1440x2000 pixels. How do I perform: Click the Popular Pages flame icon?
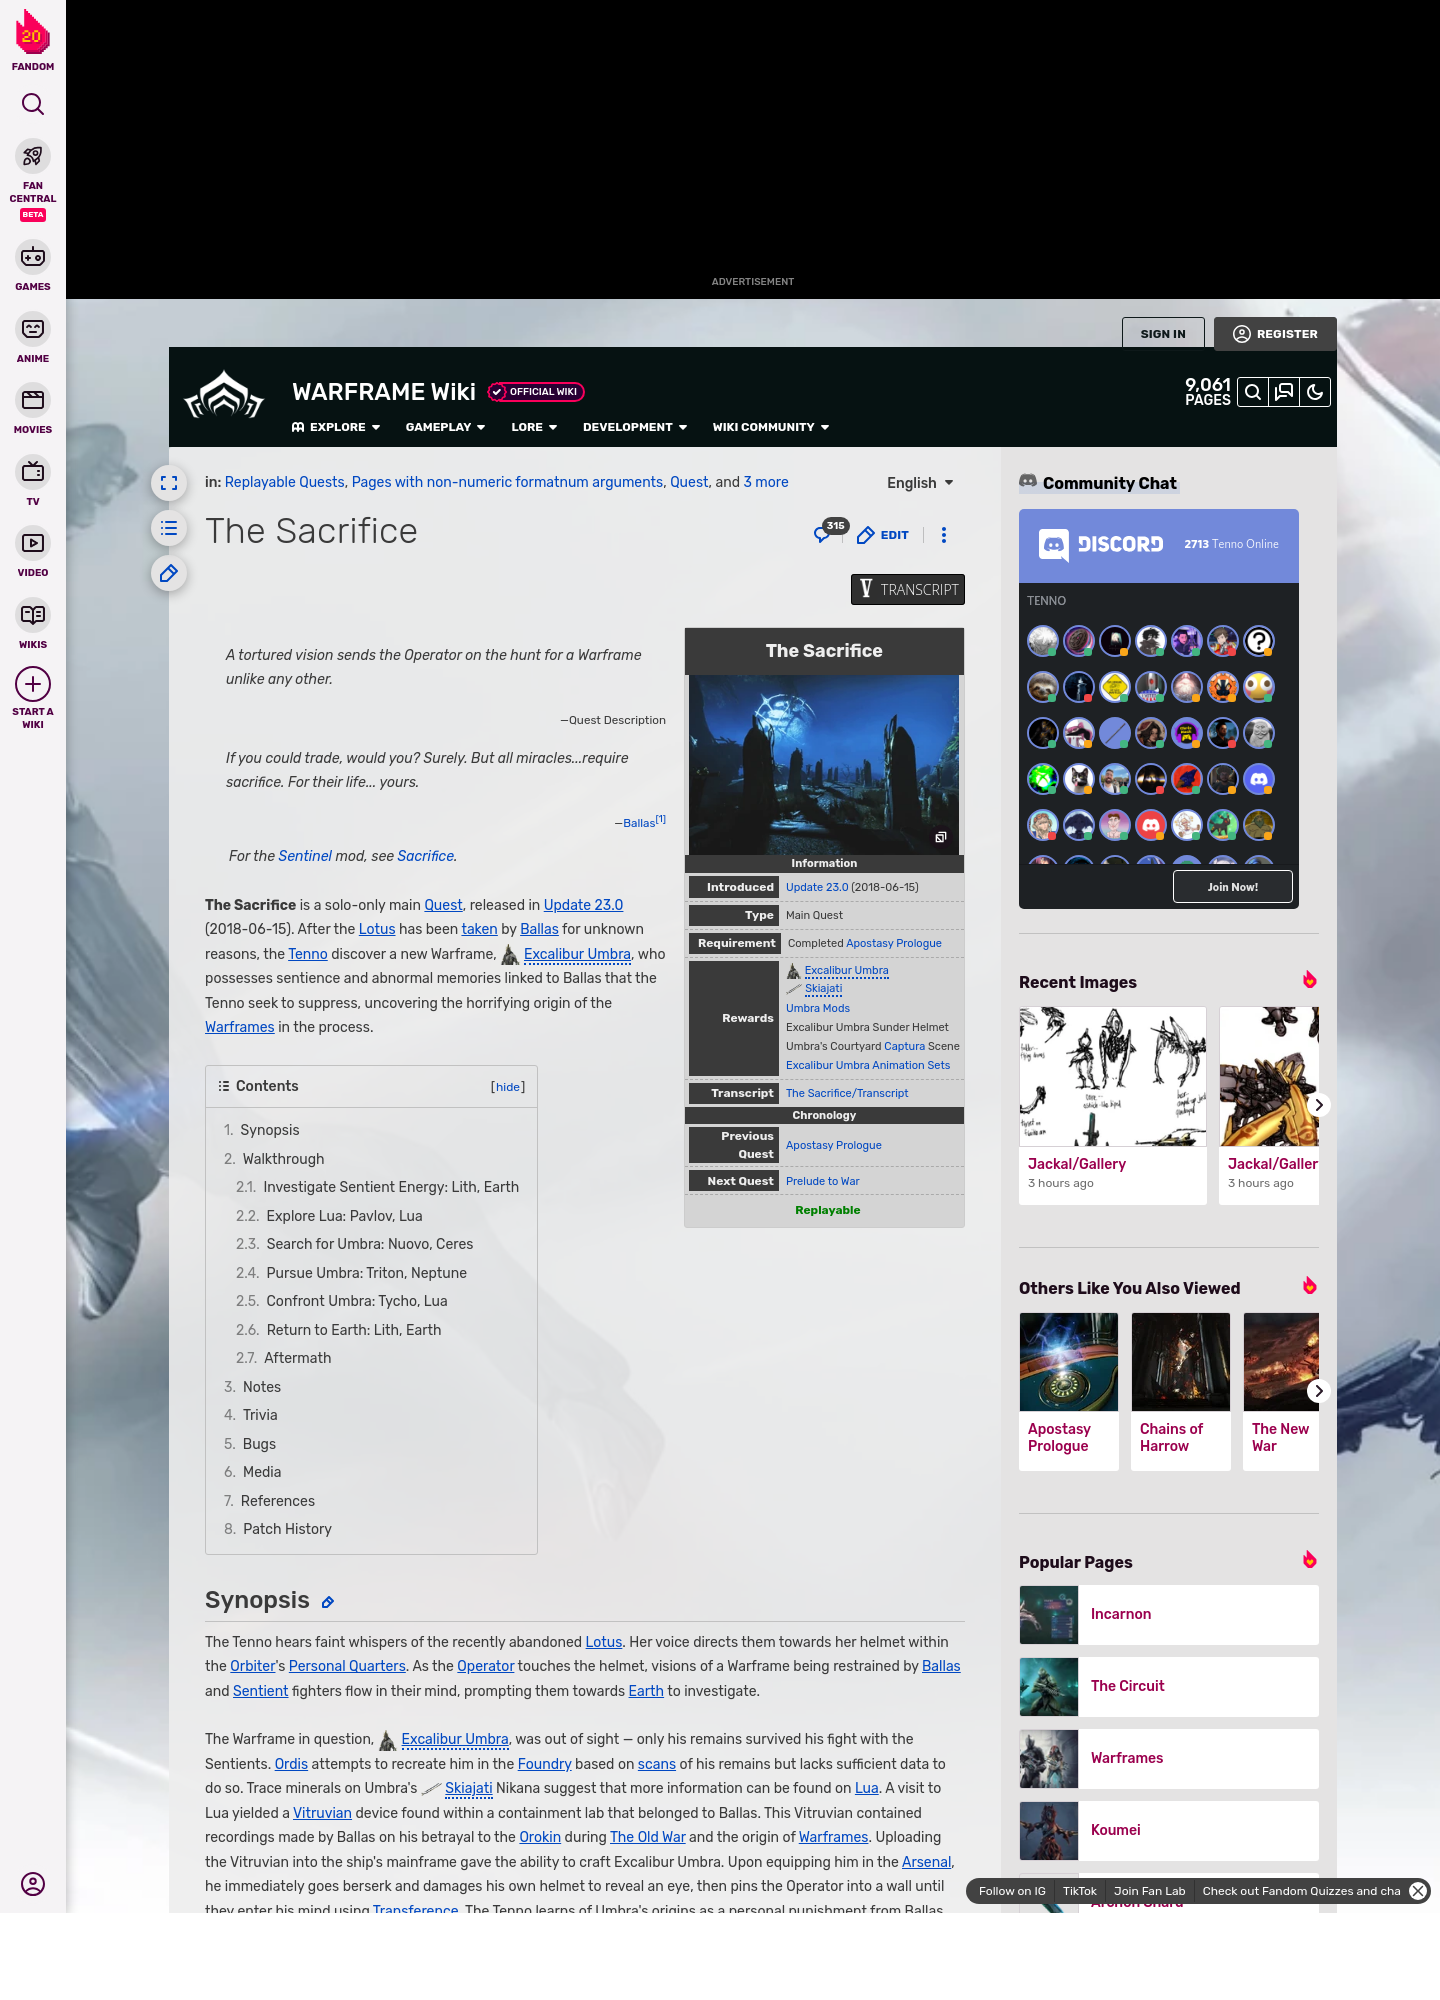[1310, 1560]
